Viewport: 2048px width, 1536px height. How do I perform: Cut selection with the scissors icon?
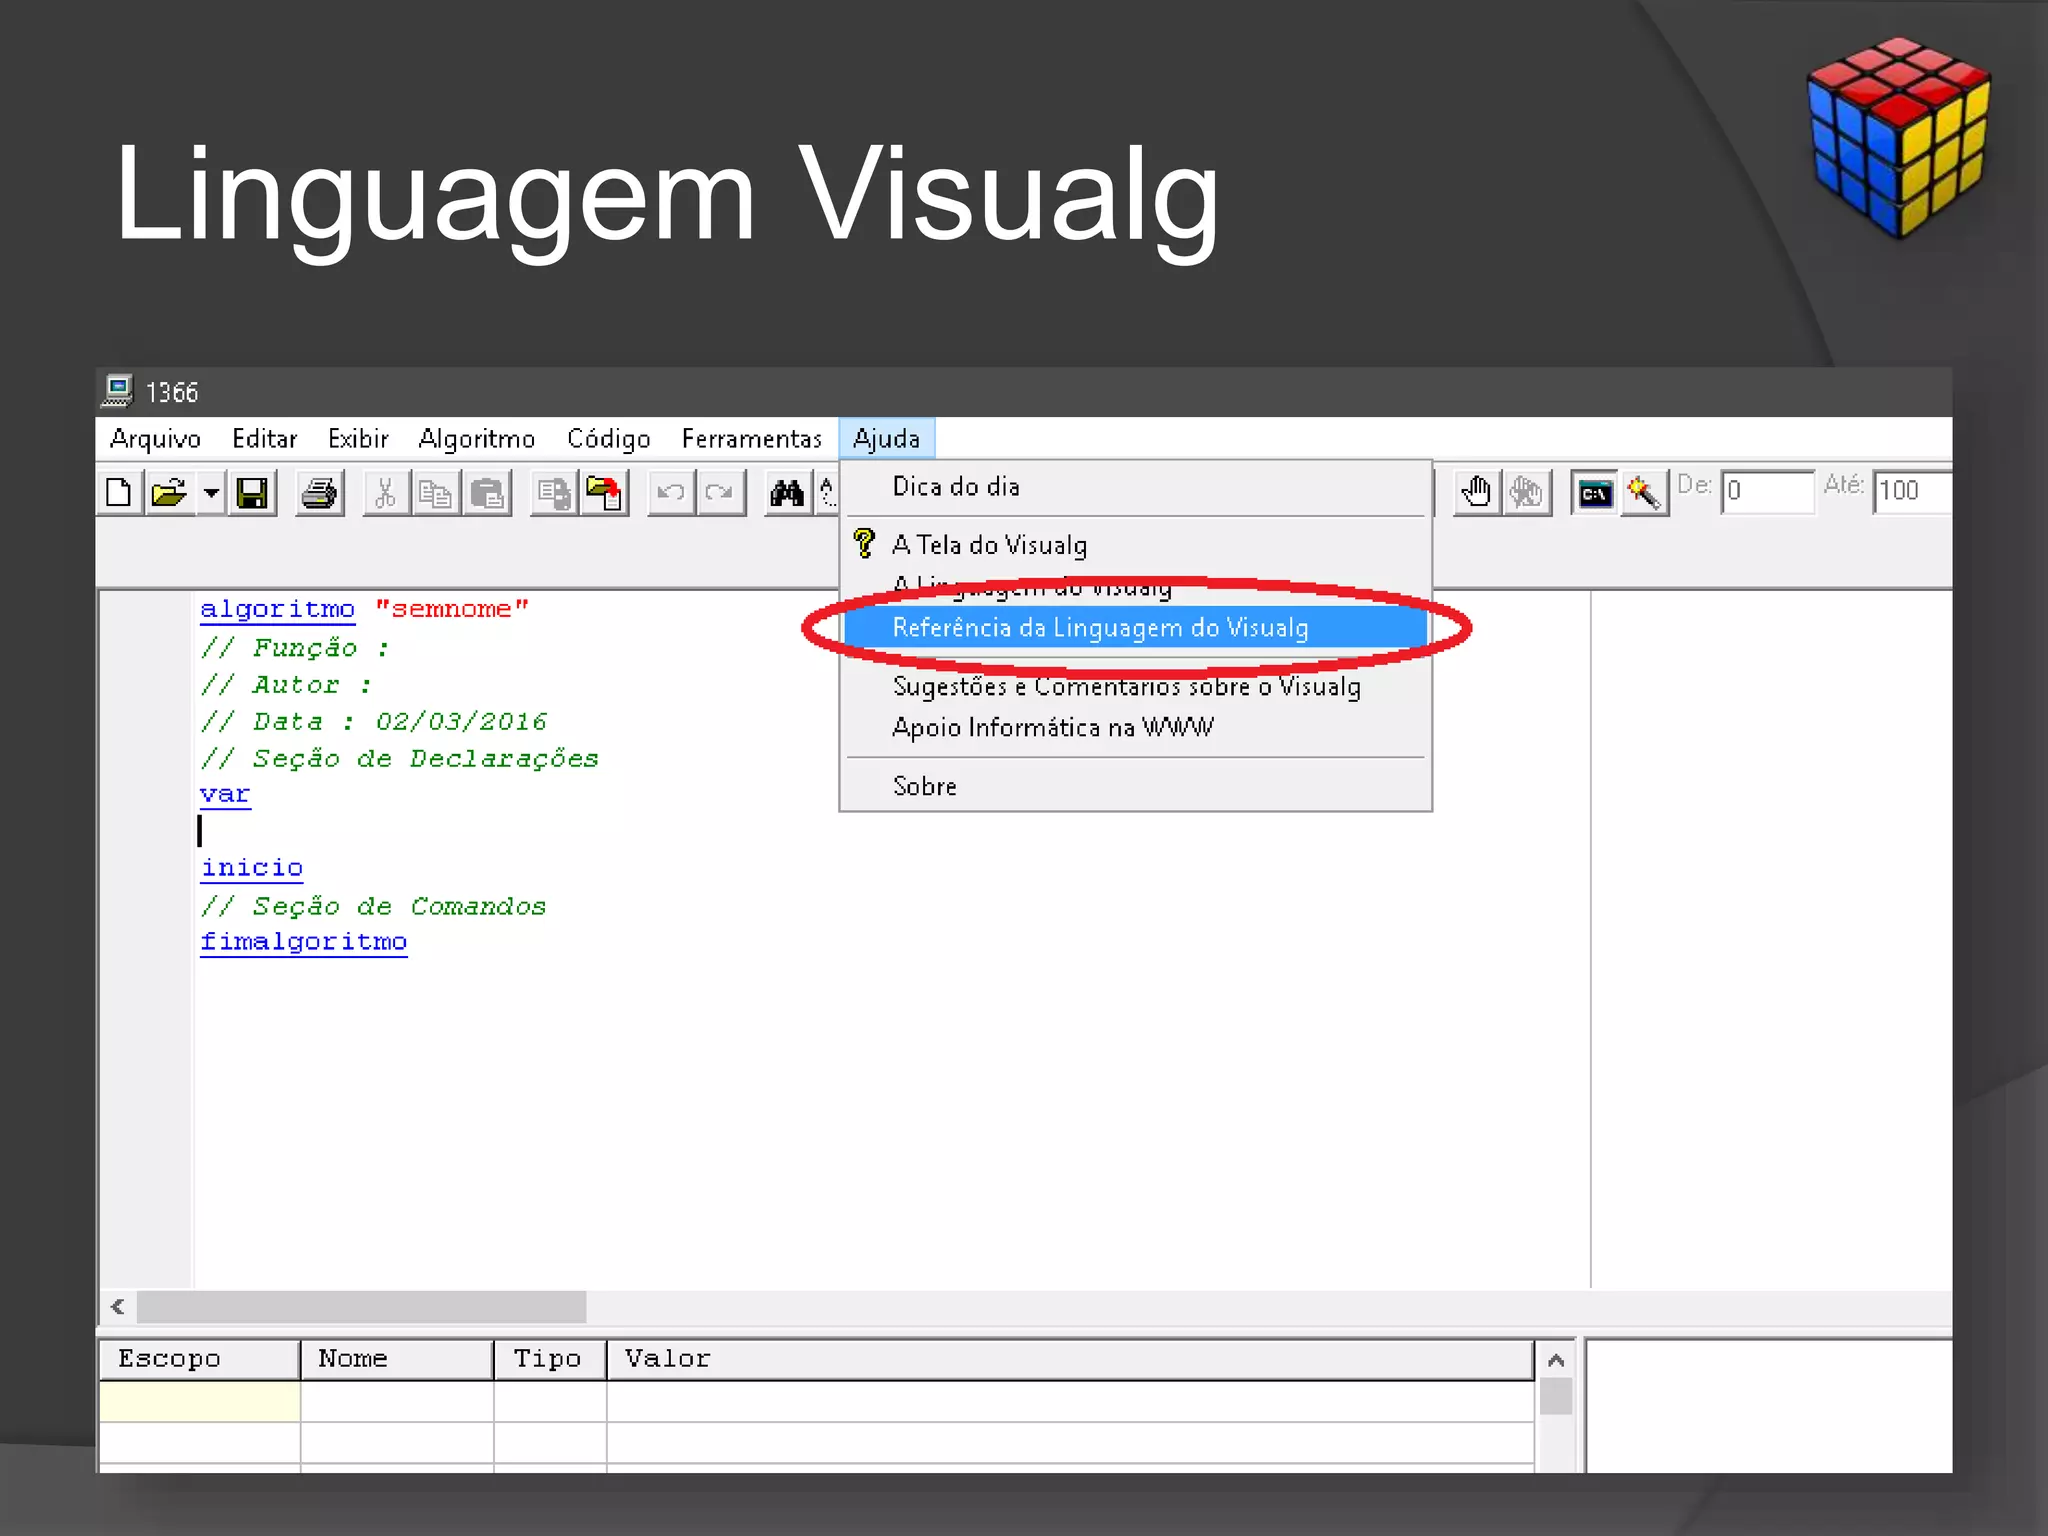385,493
